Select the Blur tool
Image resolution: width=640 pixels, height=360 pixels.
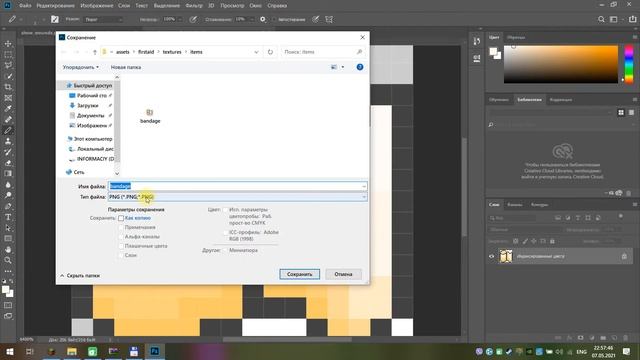[x=8, y=184]
